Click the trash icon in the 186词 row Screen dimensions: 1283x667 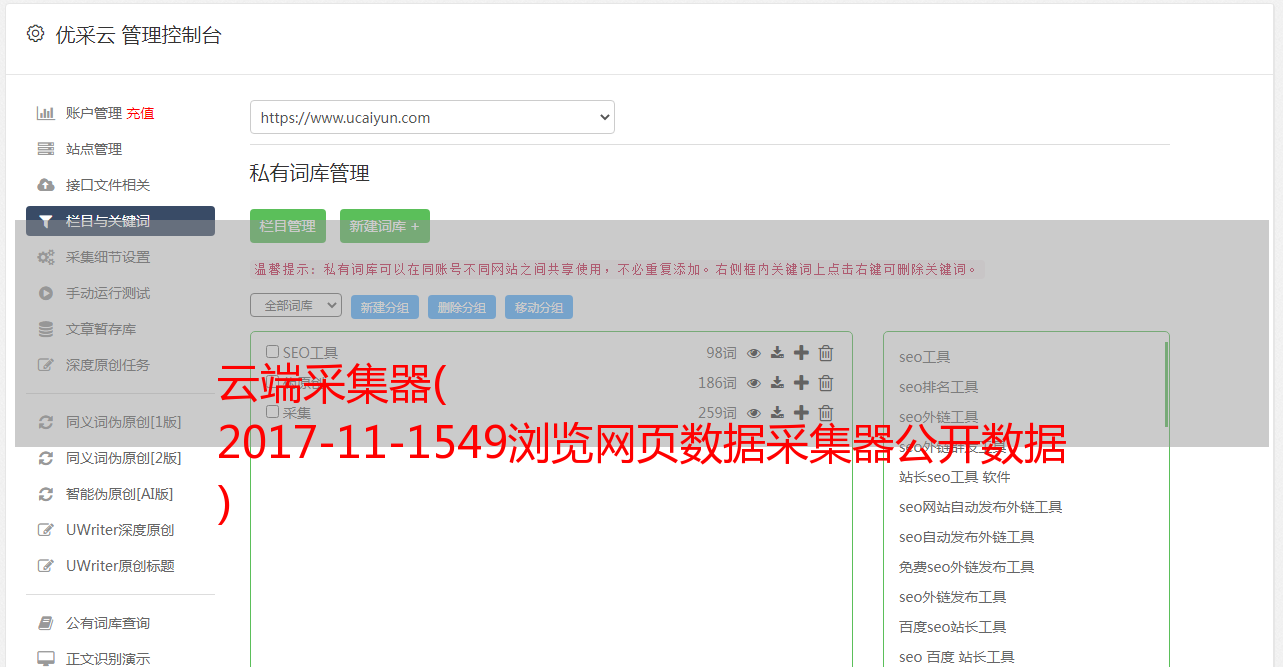[826, 383]
